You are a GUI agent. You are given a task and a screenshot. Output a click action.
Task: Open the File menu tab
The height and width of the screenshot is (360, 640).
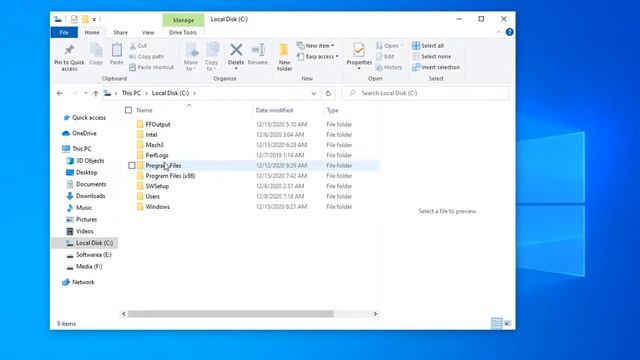pyautogui.click(x=64, y=32)
